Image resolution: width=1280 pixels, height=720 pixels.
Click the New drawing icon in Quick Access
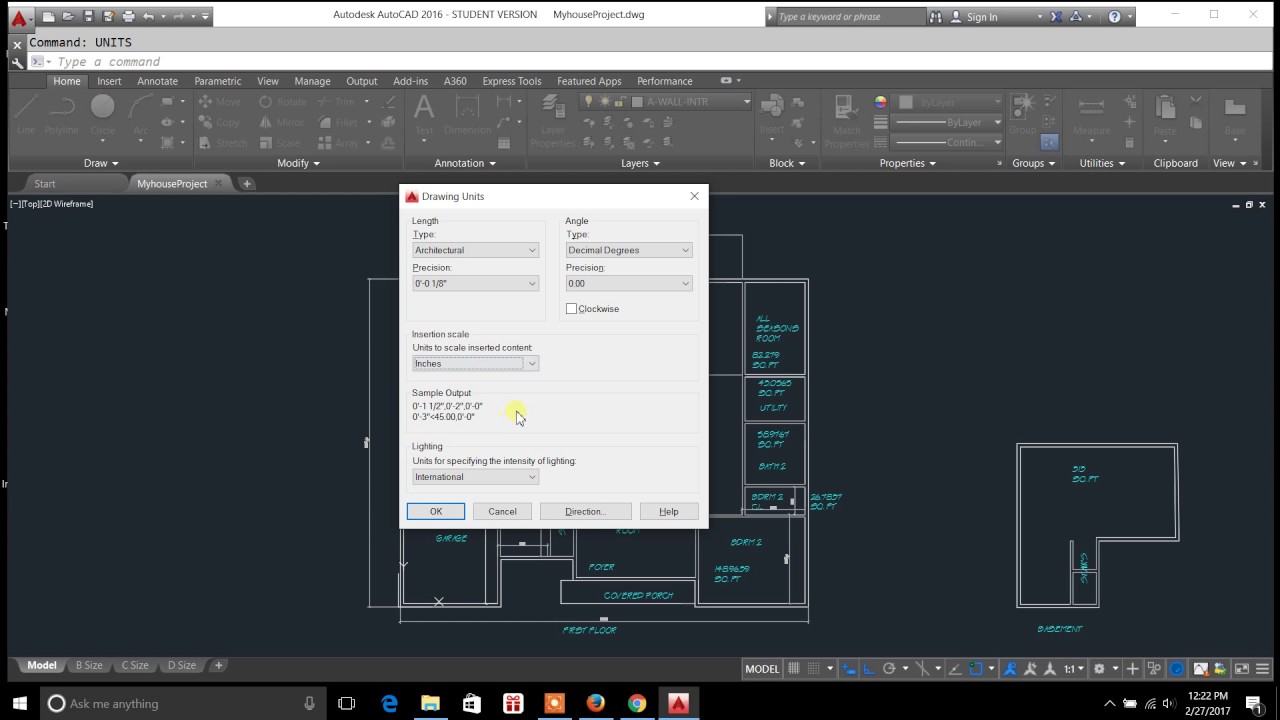click(48, 17)
